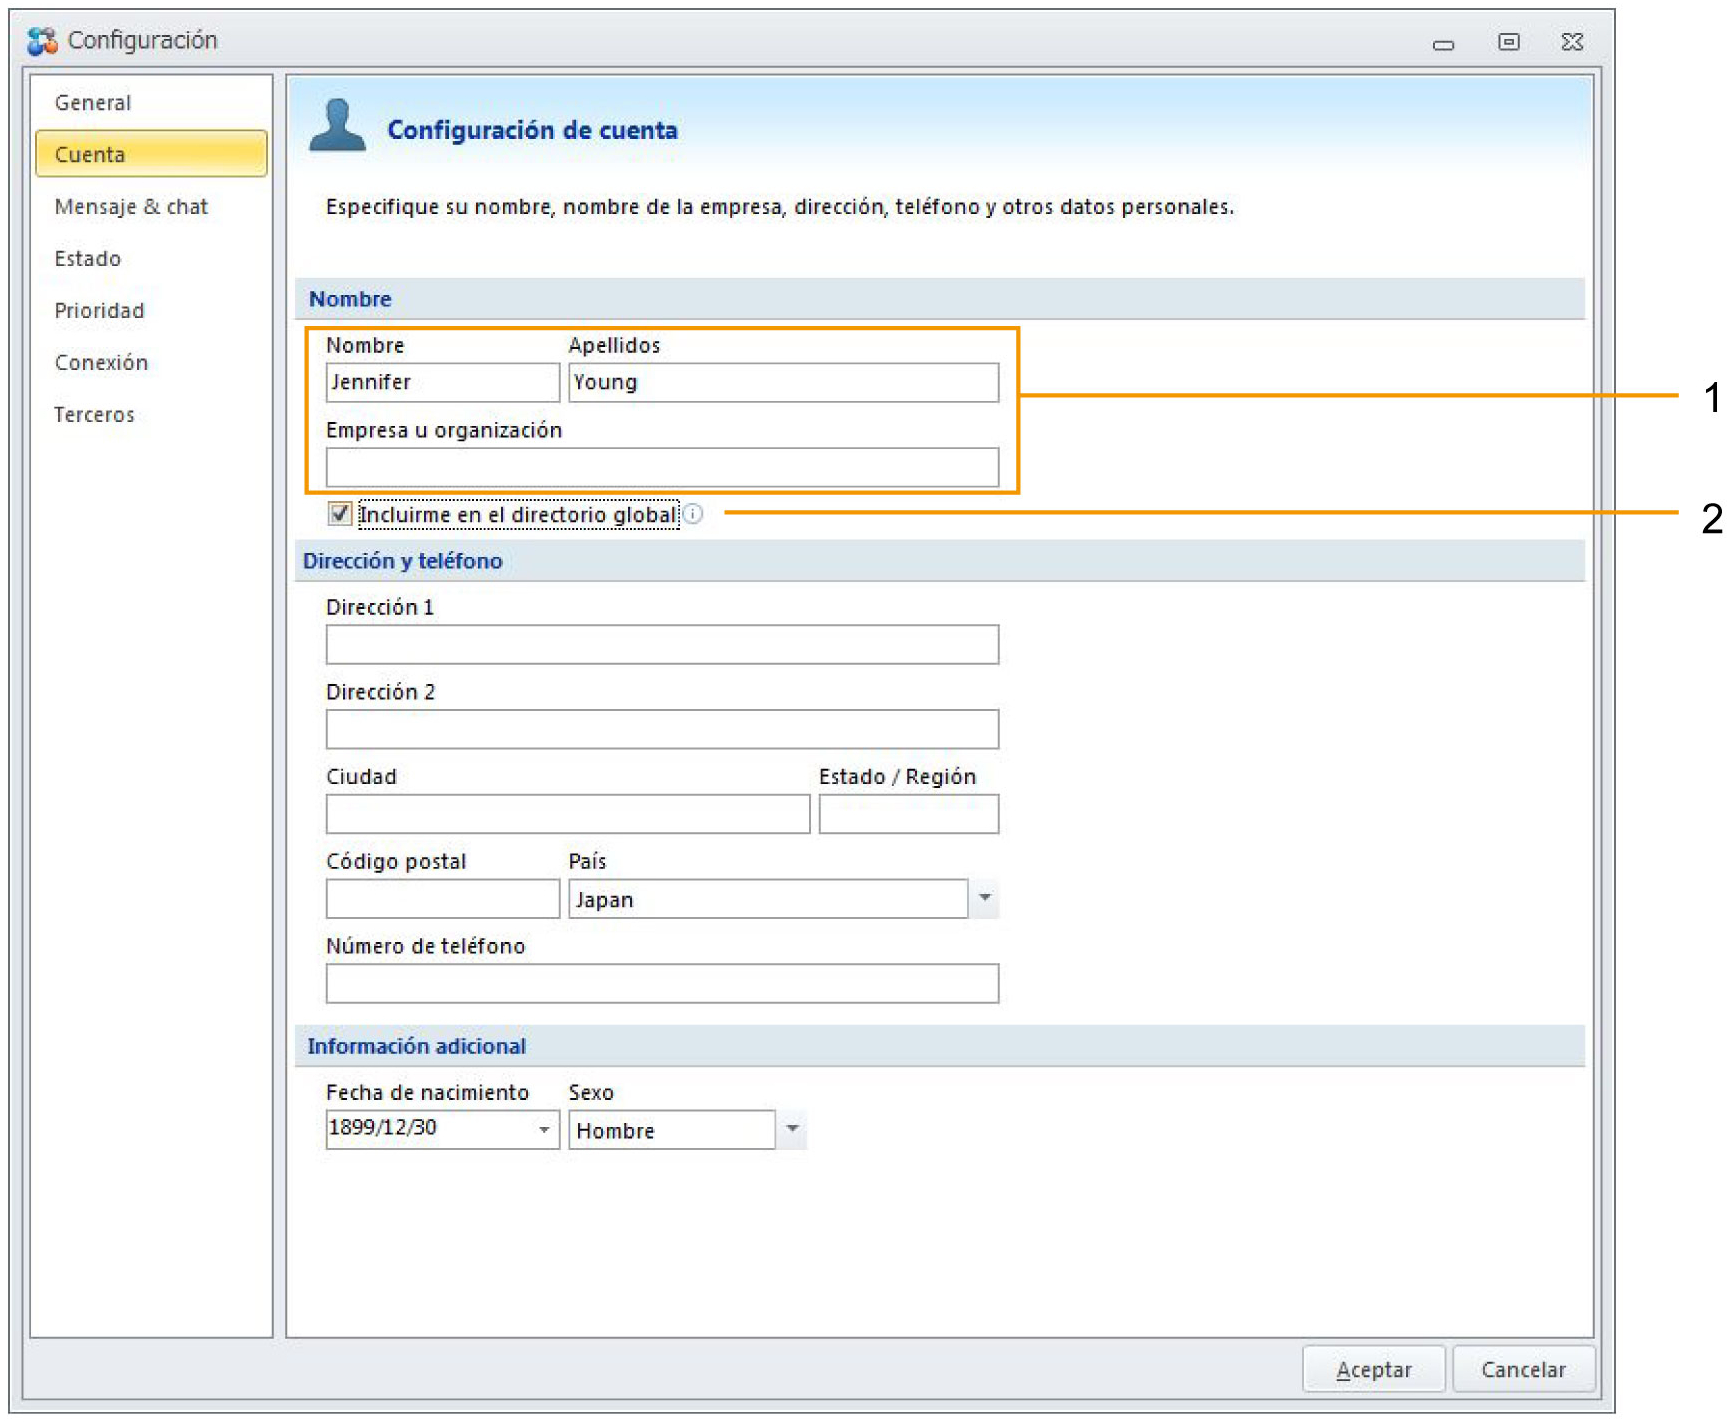Click the info icon beside global directory checkbox
Screen dimensions: 1731x1422
(693, 514)
